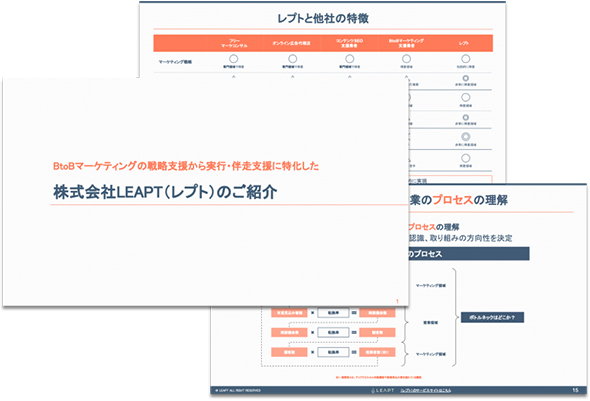Click the 認識、取り組みの方向性を決定 text line
The image size is (590, 401).
tap(461, 238)
